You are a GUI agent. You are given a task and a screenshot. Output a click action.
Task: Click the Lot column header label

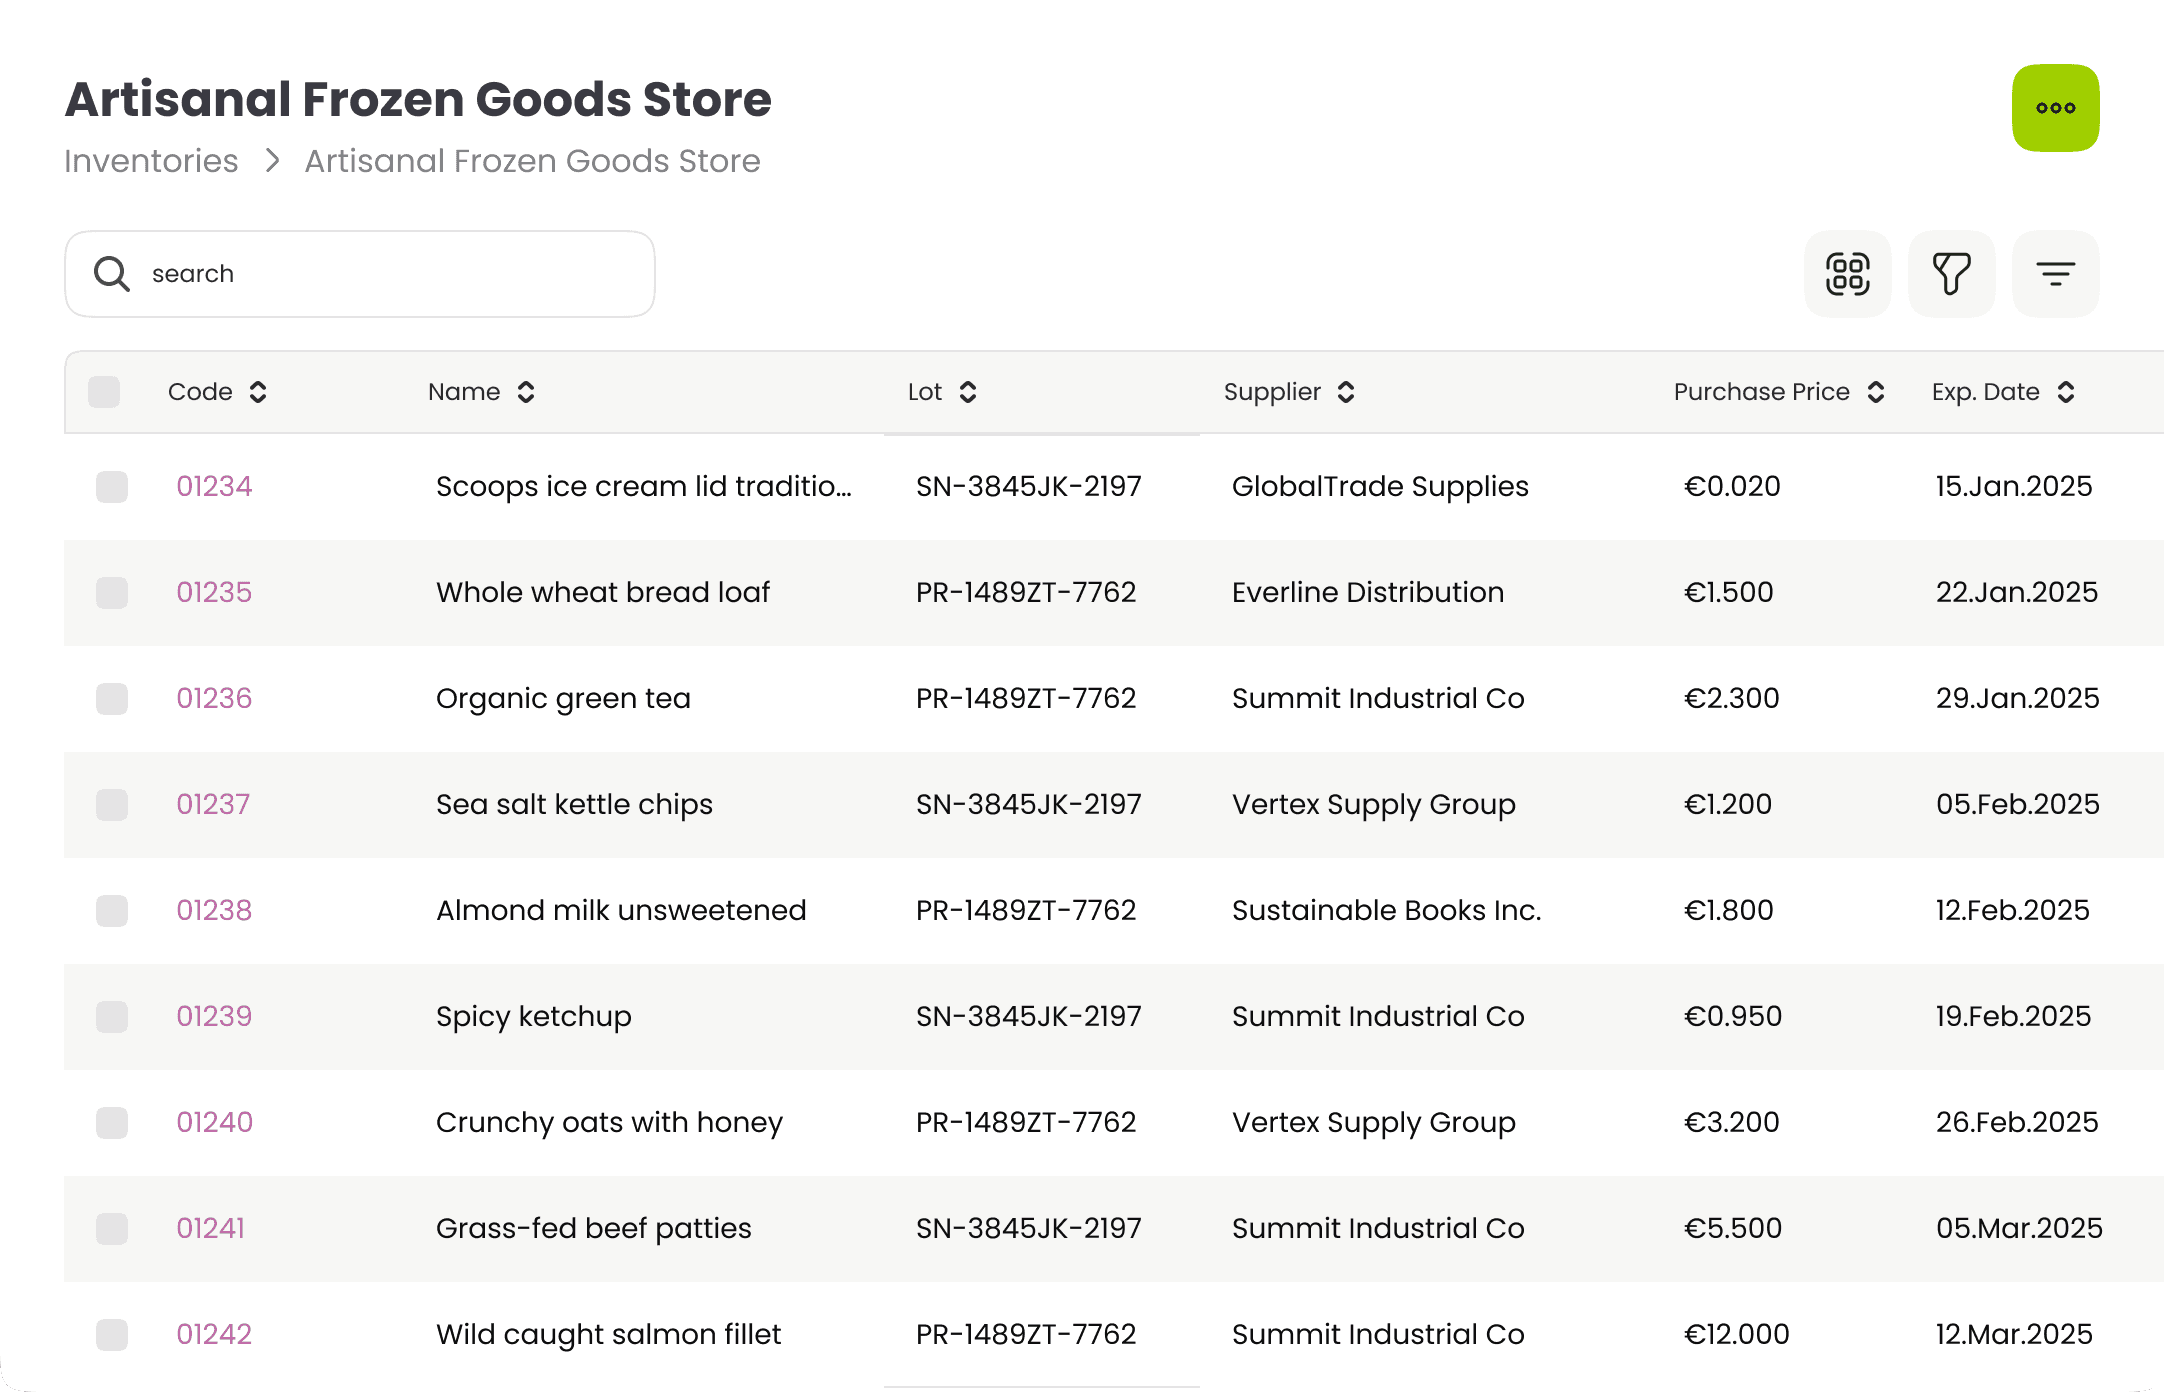point(925,392)
